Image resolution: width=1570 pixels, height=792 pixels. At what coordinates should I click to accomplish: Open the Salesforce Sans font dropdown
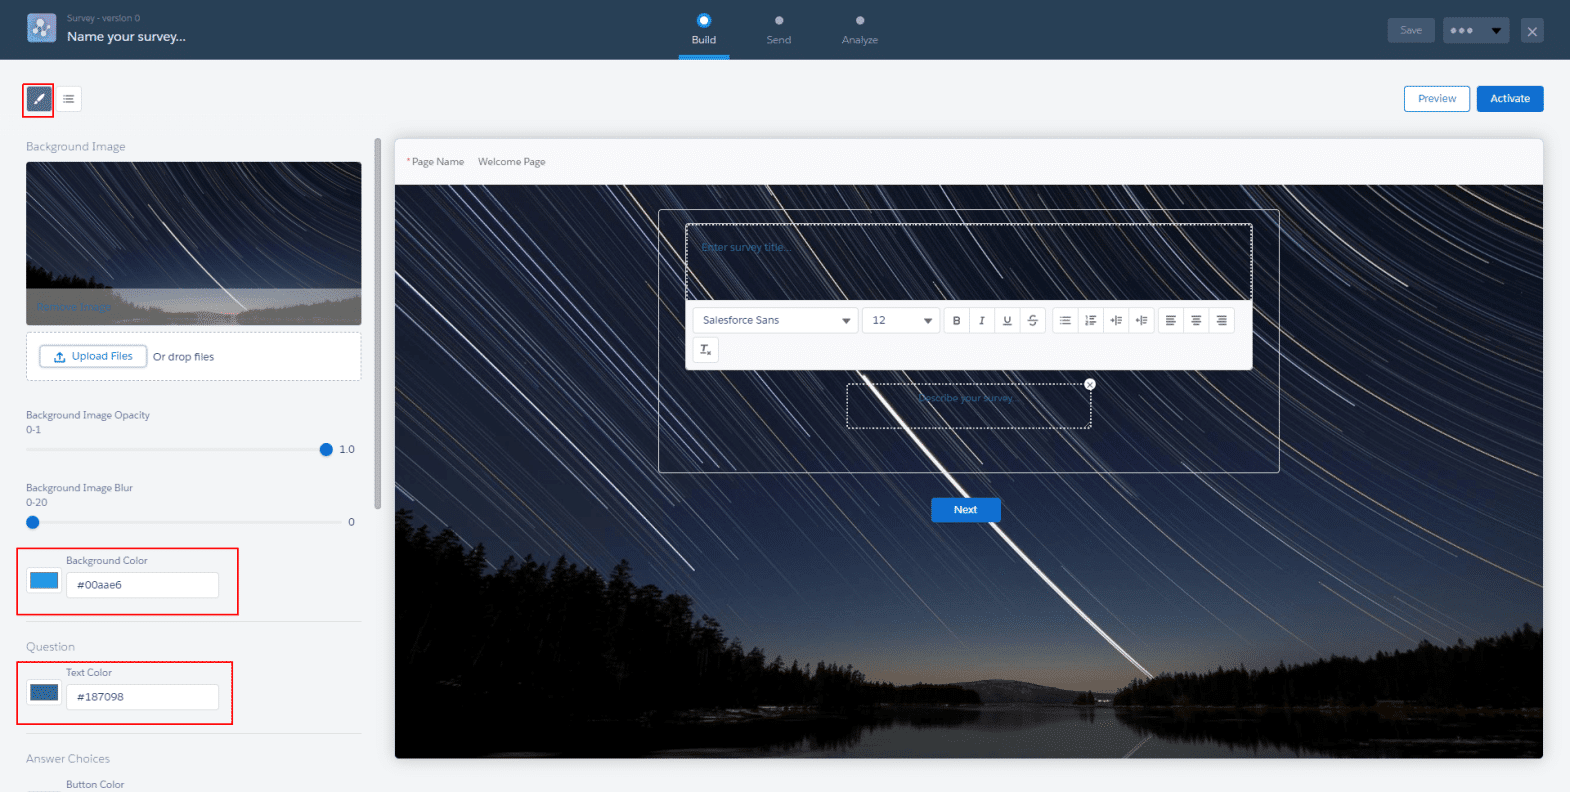coord(775,321)
